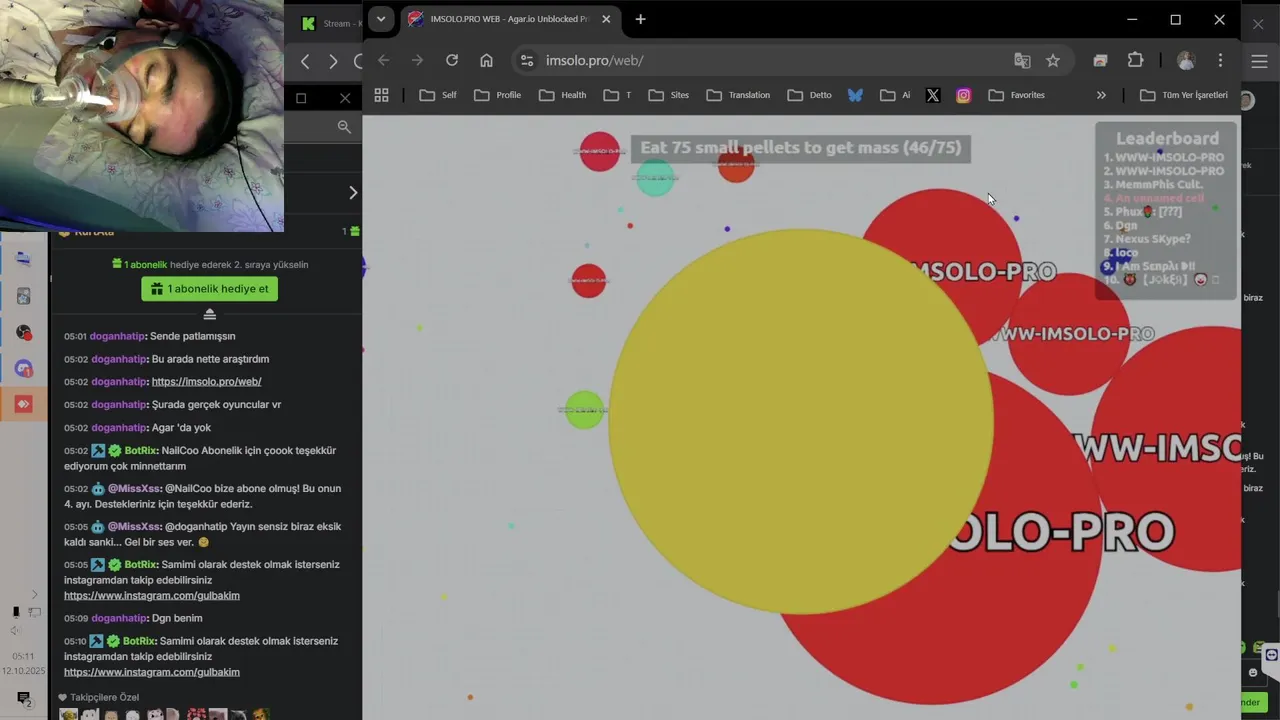This screenshot has width=1280, height=720.
Task: Open the tab search dropdown arrow
Action: coord(381,19)
